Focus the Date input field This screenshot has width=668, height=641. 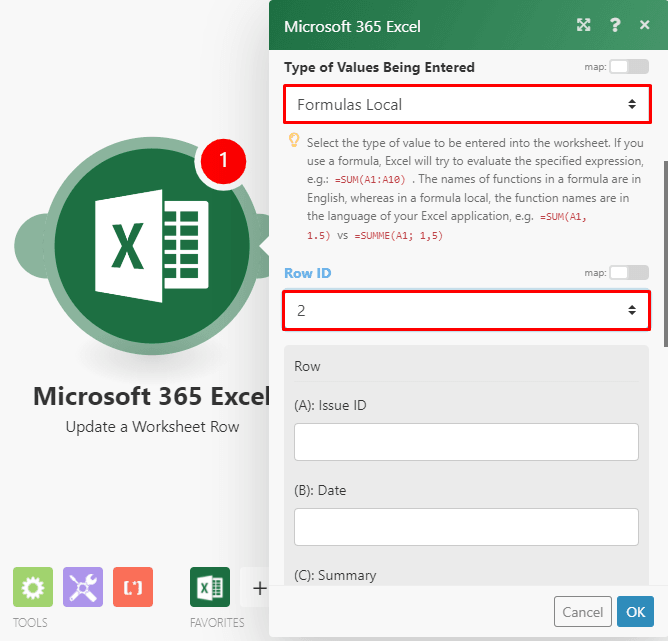tap(466, 526)
